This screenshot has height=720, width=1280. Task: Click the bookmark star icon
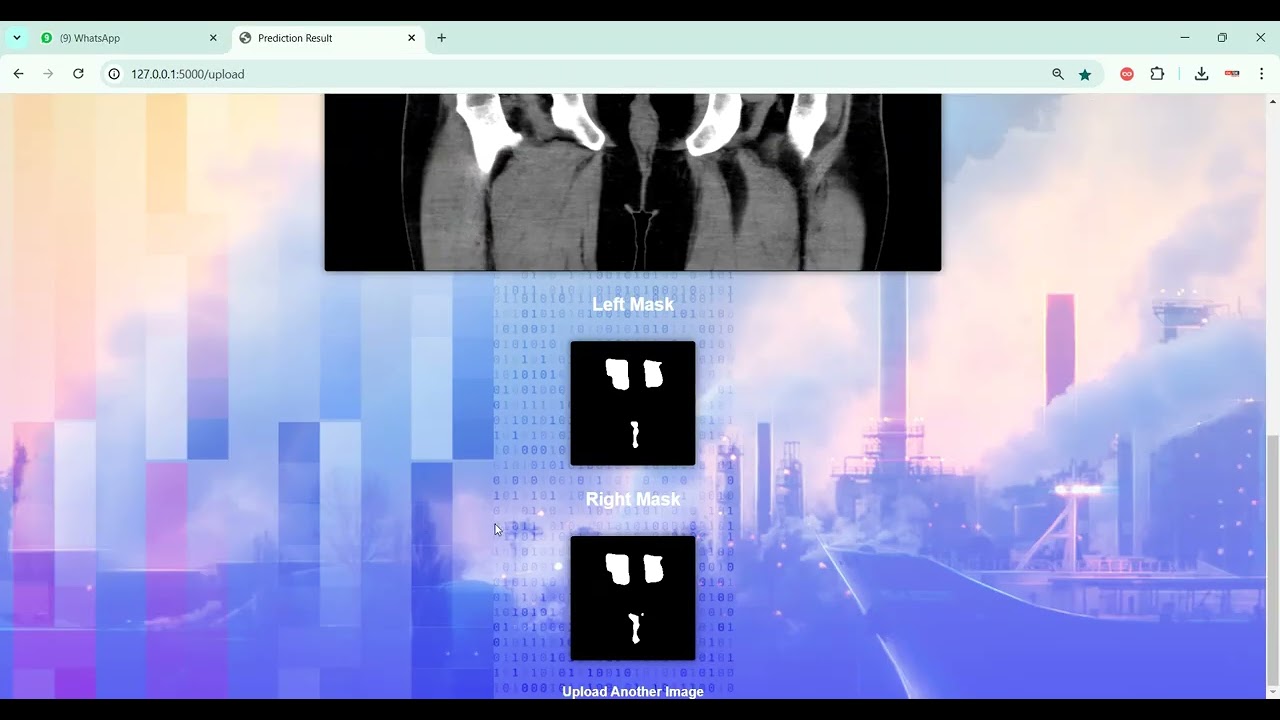tap(1085, 74)
